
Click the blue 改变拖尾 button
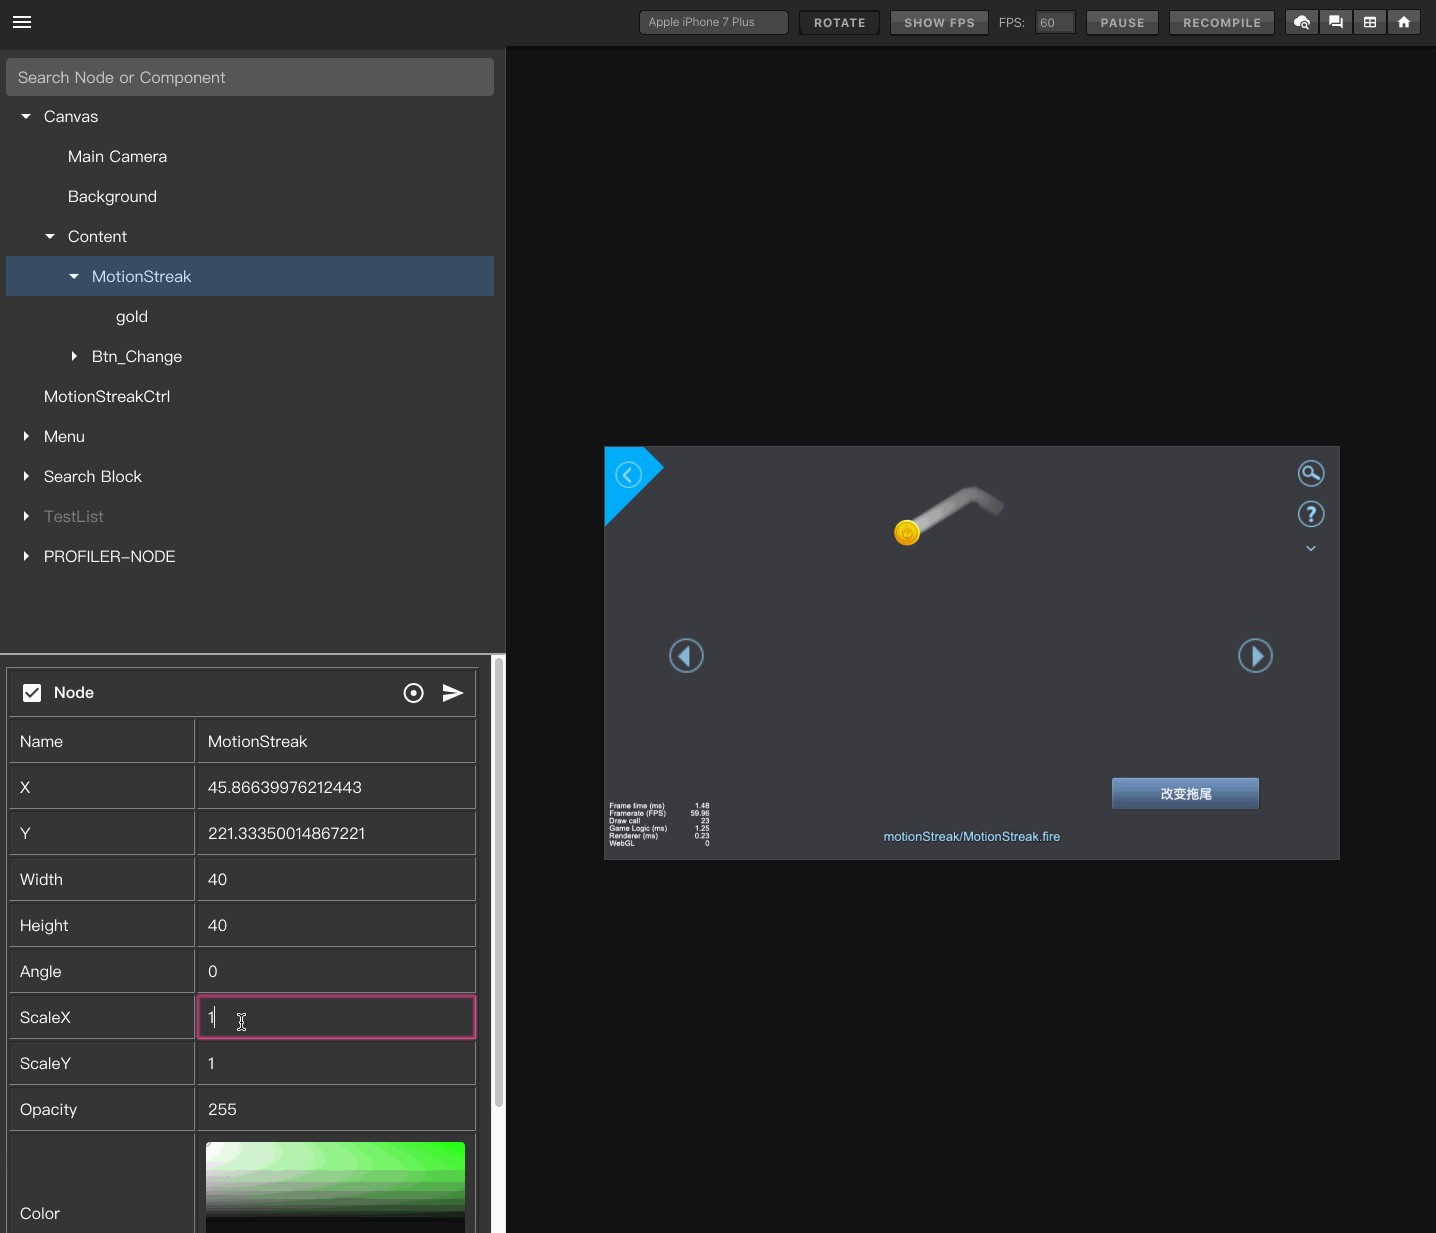1185,794
